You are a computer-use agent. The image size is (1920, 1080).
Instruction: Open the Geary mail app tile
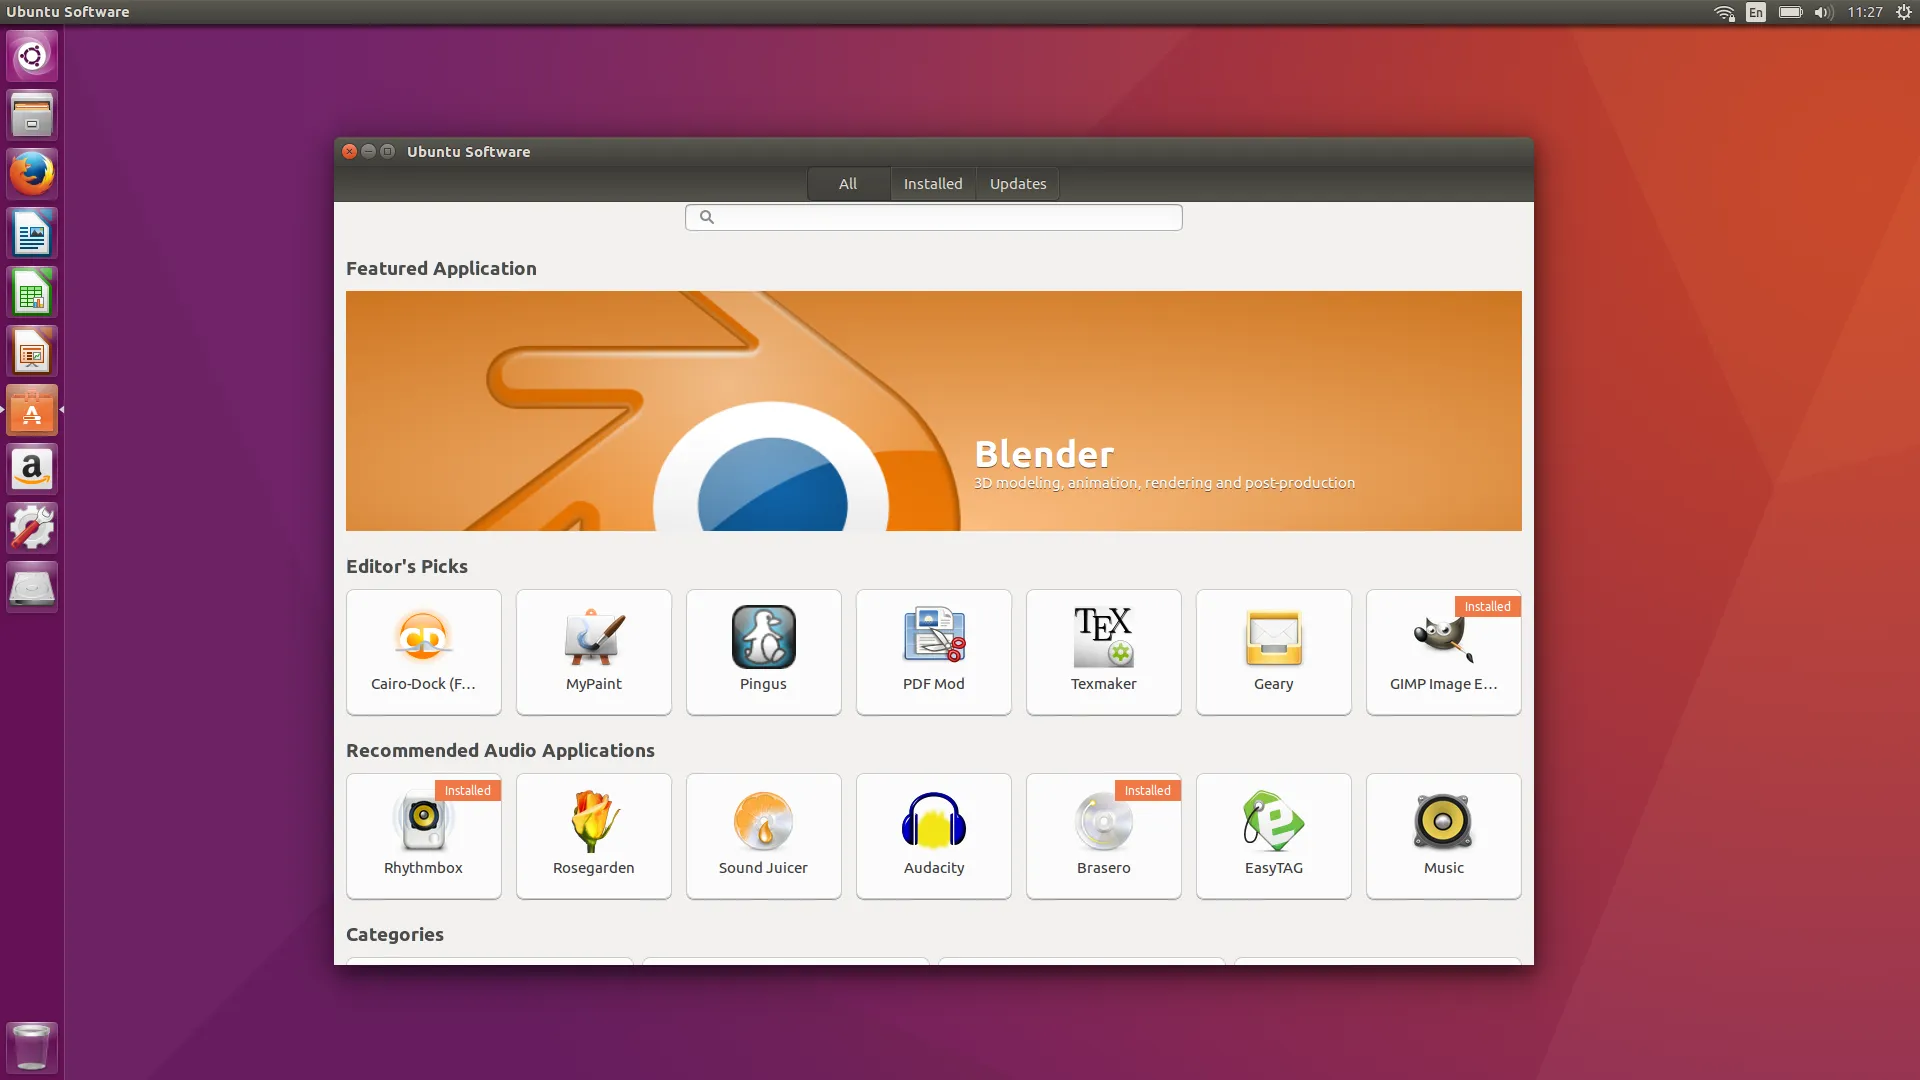pyautogui.click(x=1273, y=651)
